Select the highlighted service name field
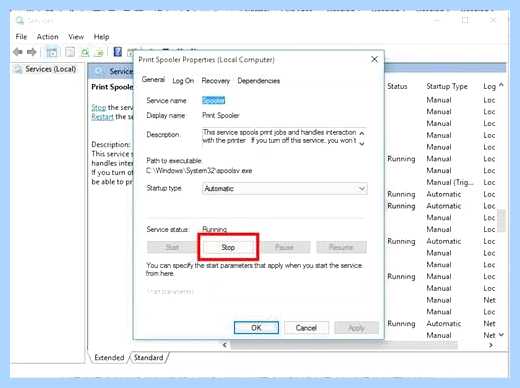The image size is (520, 388). pyautogui.click(x=214, y=100)
